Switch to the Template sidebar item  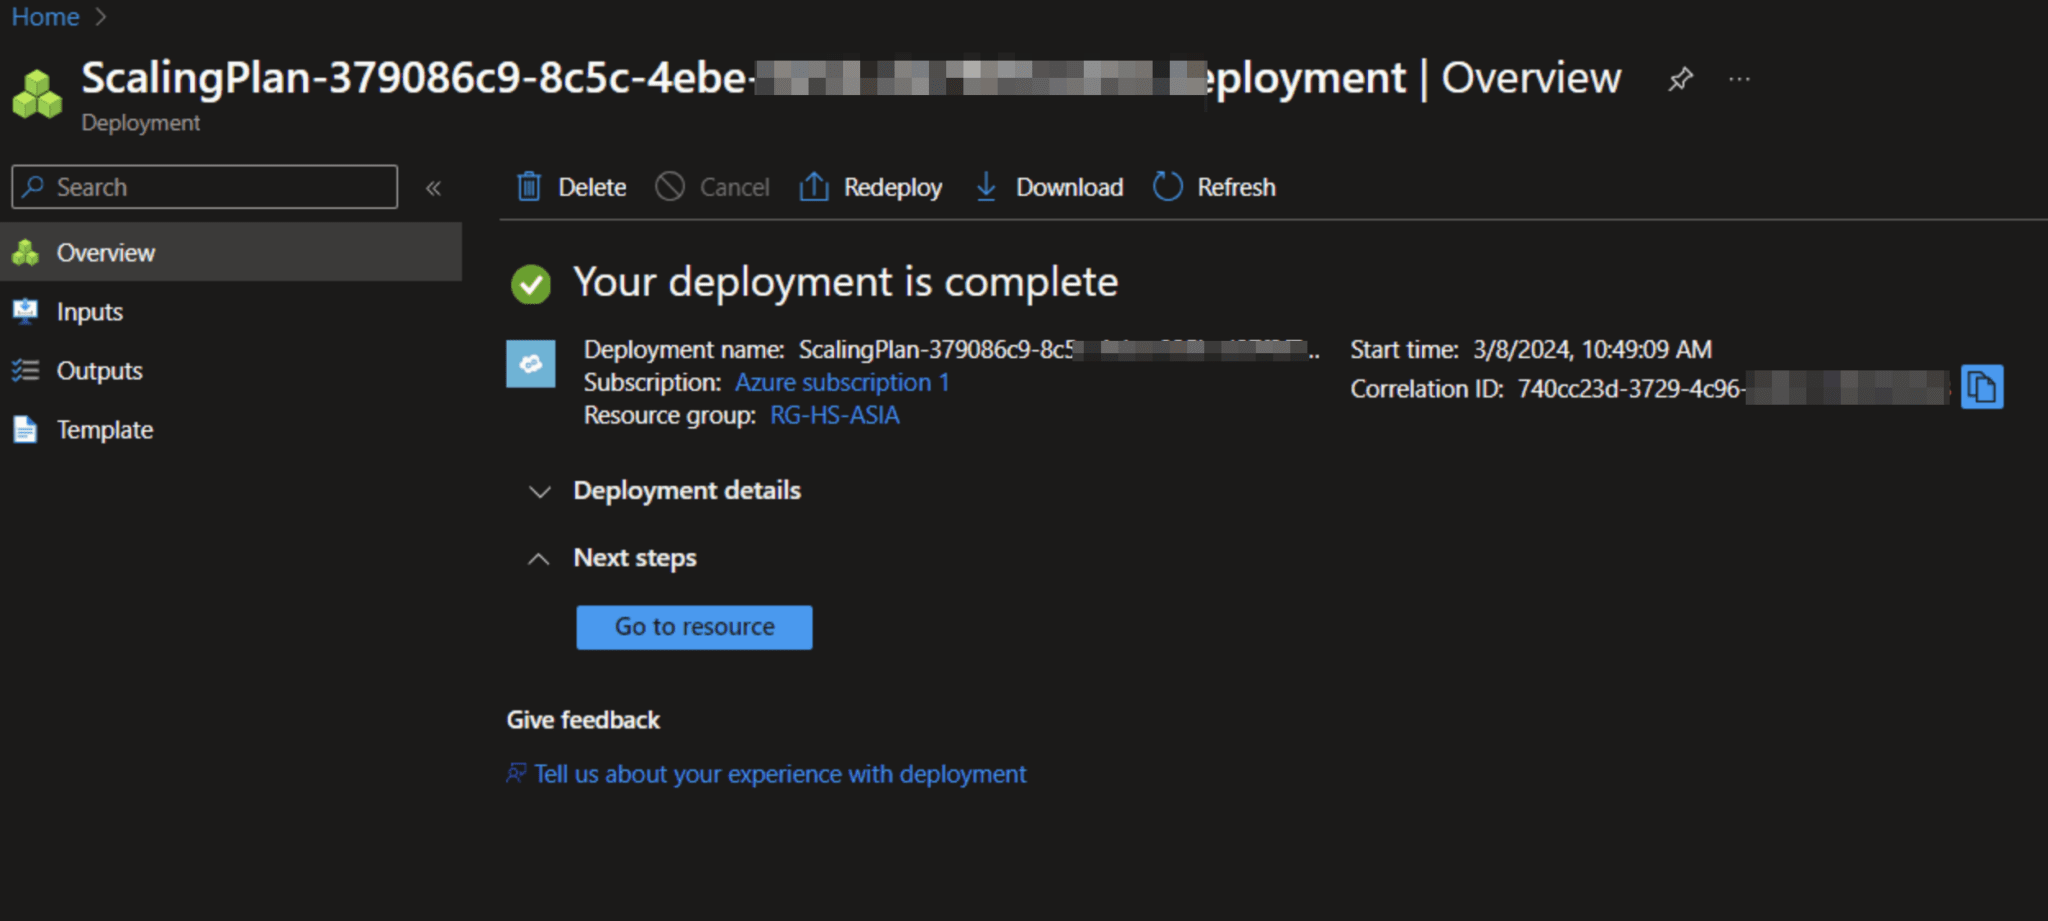105,429
